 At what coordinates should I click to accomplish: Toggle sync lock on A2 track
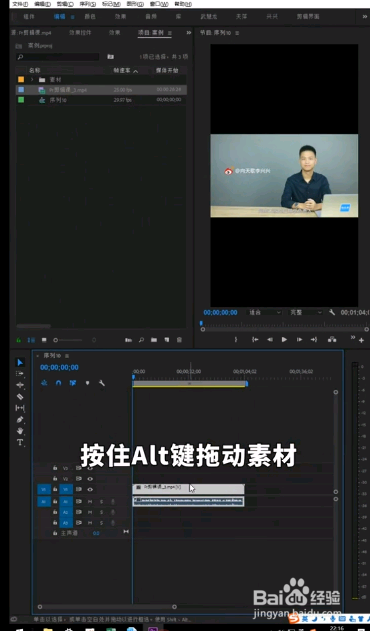point(79,512)
